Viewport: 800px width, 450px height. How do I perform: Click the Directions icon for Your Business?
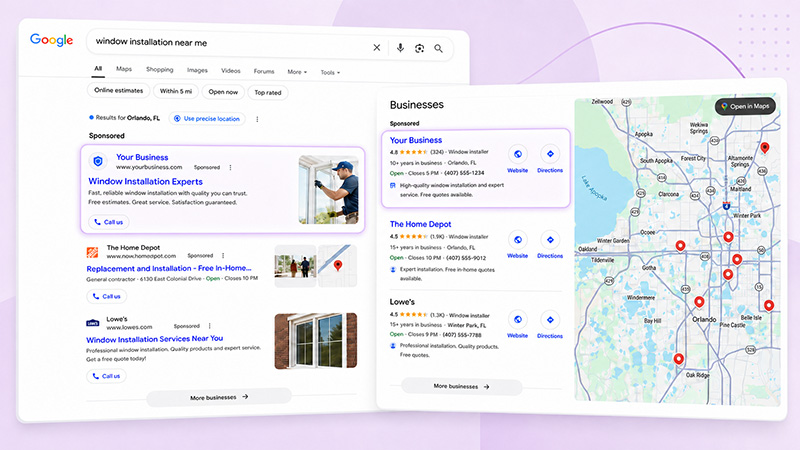pos(550,154)
